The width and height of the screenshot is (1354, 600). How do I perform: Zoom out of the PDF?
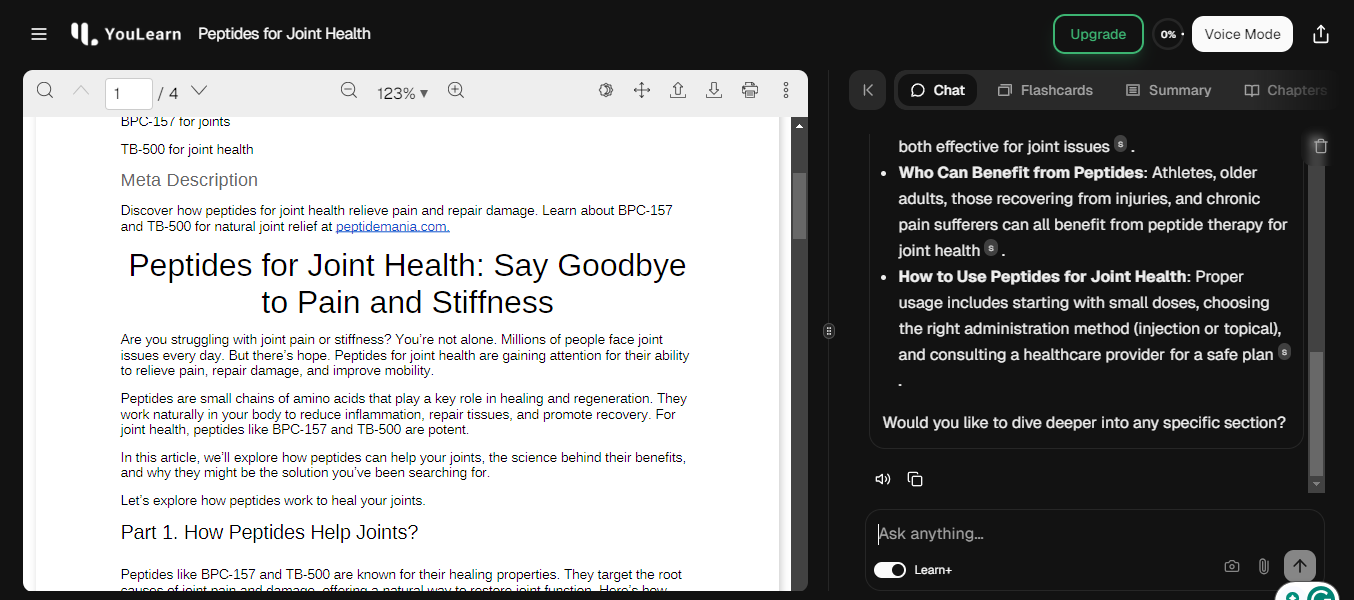click(349, 91)
